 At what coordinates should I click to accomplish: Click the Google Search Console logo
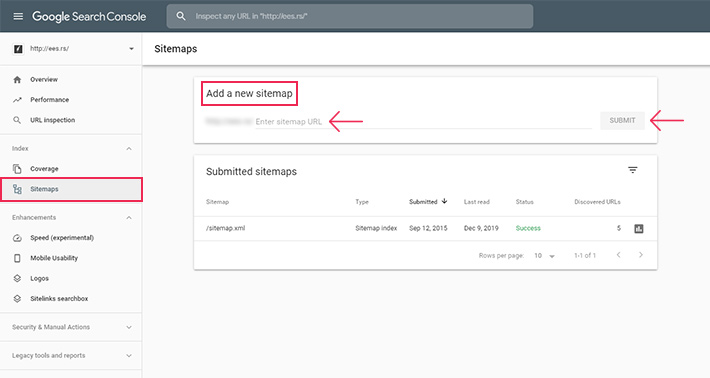point(89,16)
